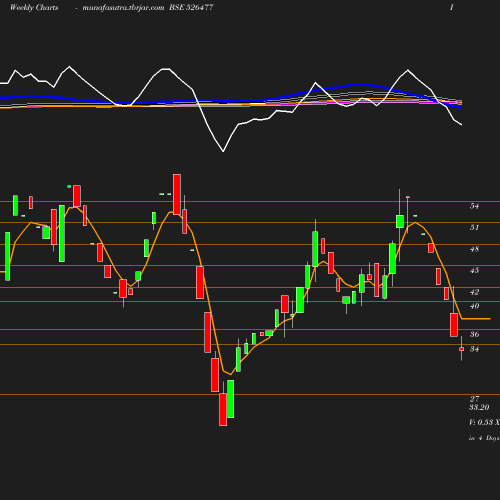Click the 'BSE 526477' stock code label

(x=191, y=7)
